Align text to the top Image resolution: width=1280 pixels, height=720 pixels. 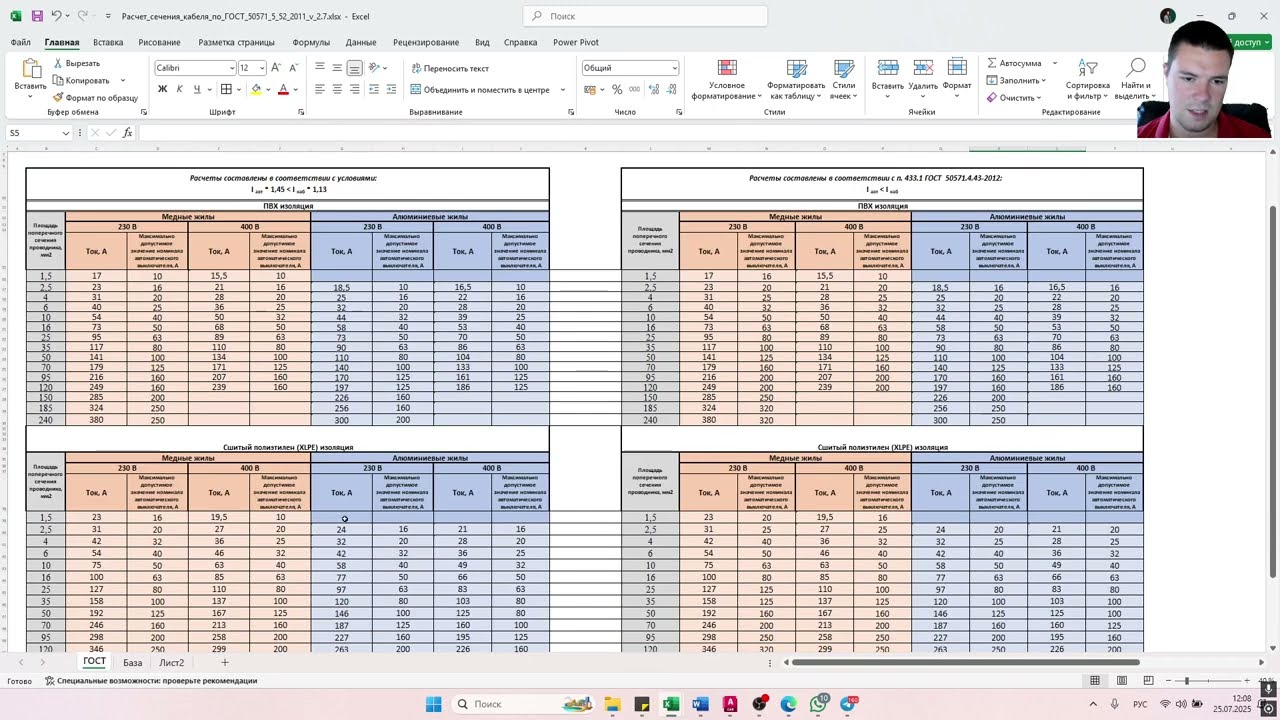320,68
